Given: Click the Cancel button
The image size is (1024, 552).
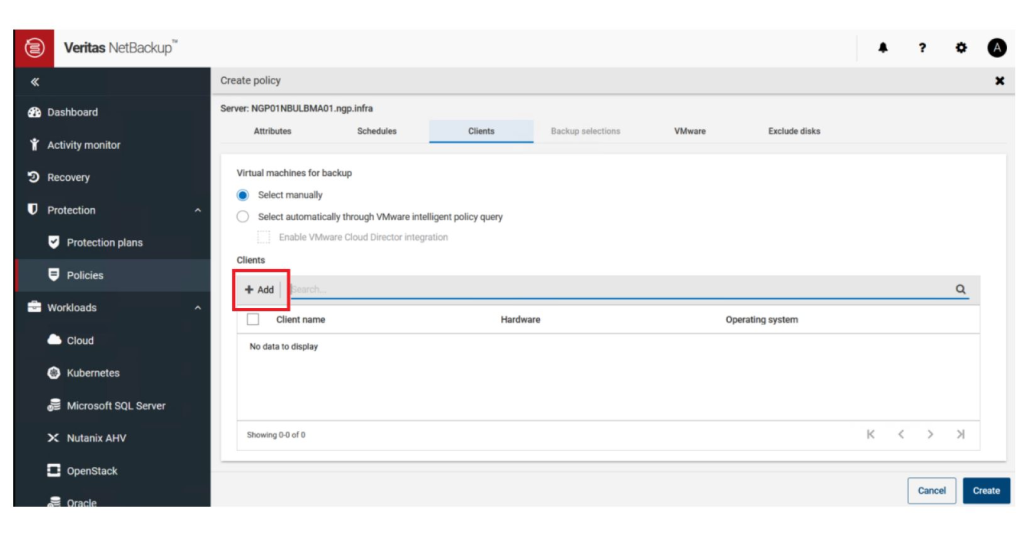Looking at the screenshot, I should (931, 491).
